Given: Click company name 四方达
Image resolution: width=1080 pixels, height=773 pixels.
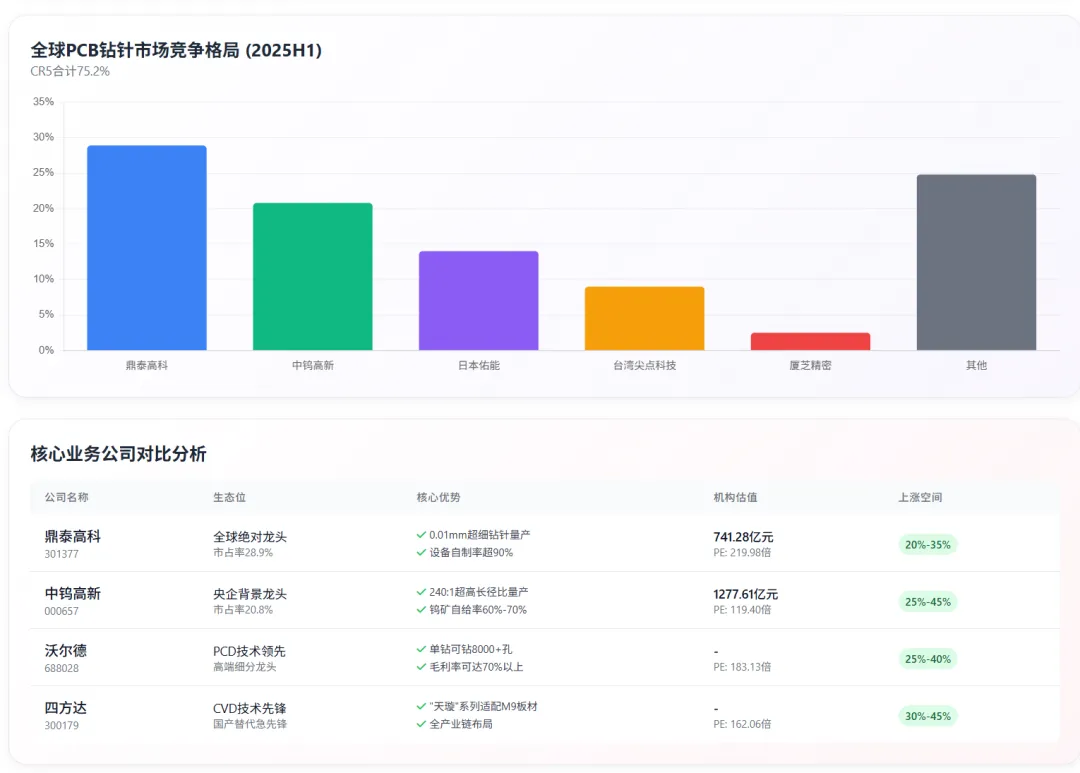Looking at the screenshot, I should (65, 708).
